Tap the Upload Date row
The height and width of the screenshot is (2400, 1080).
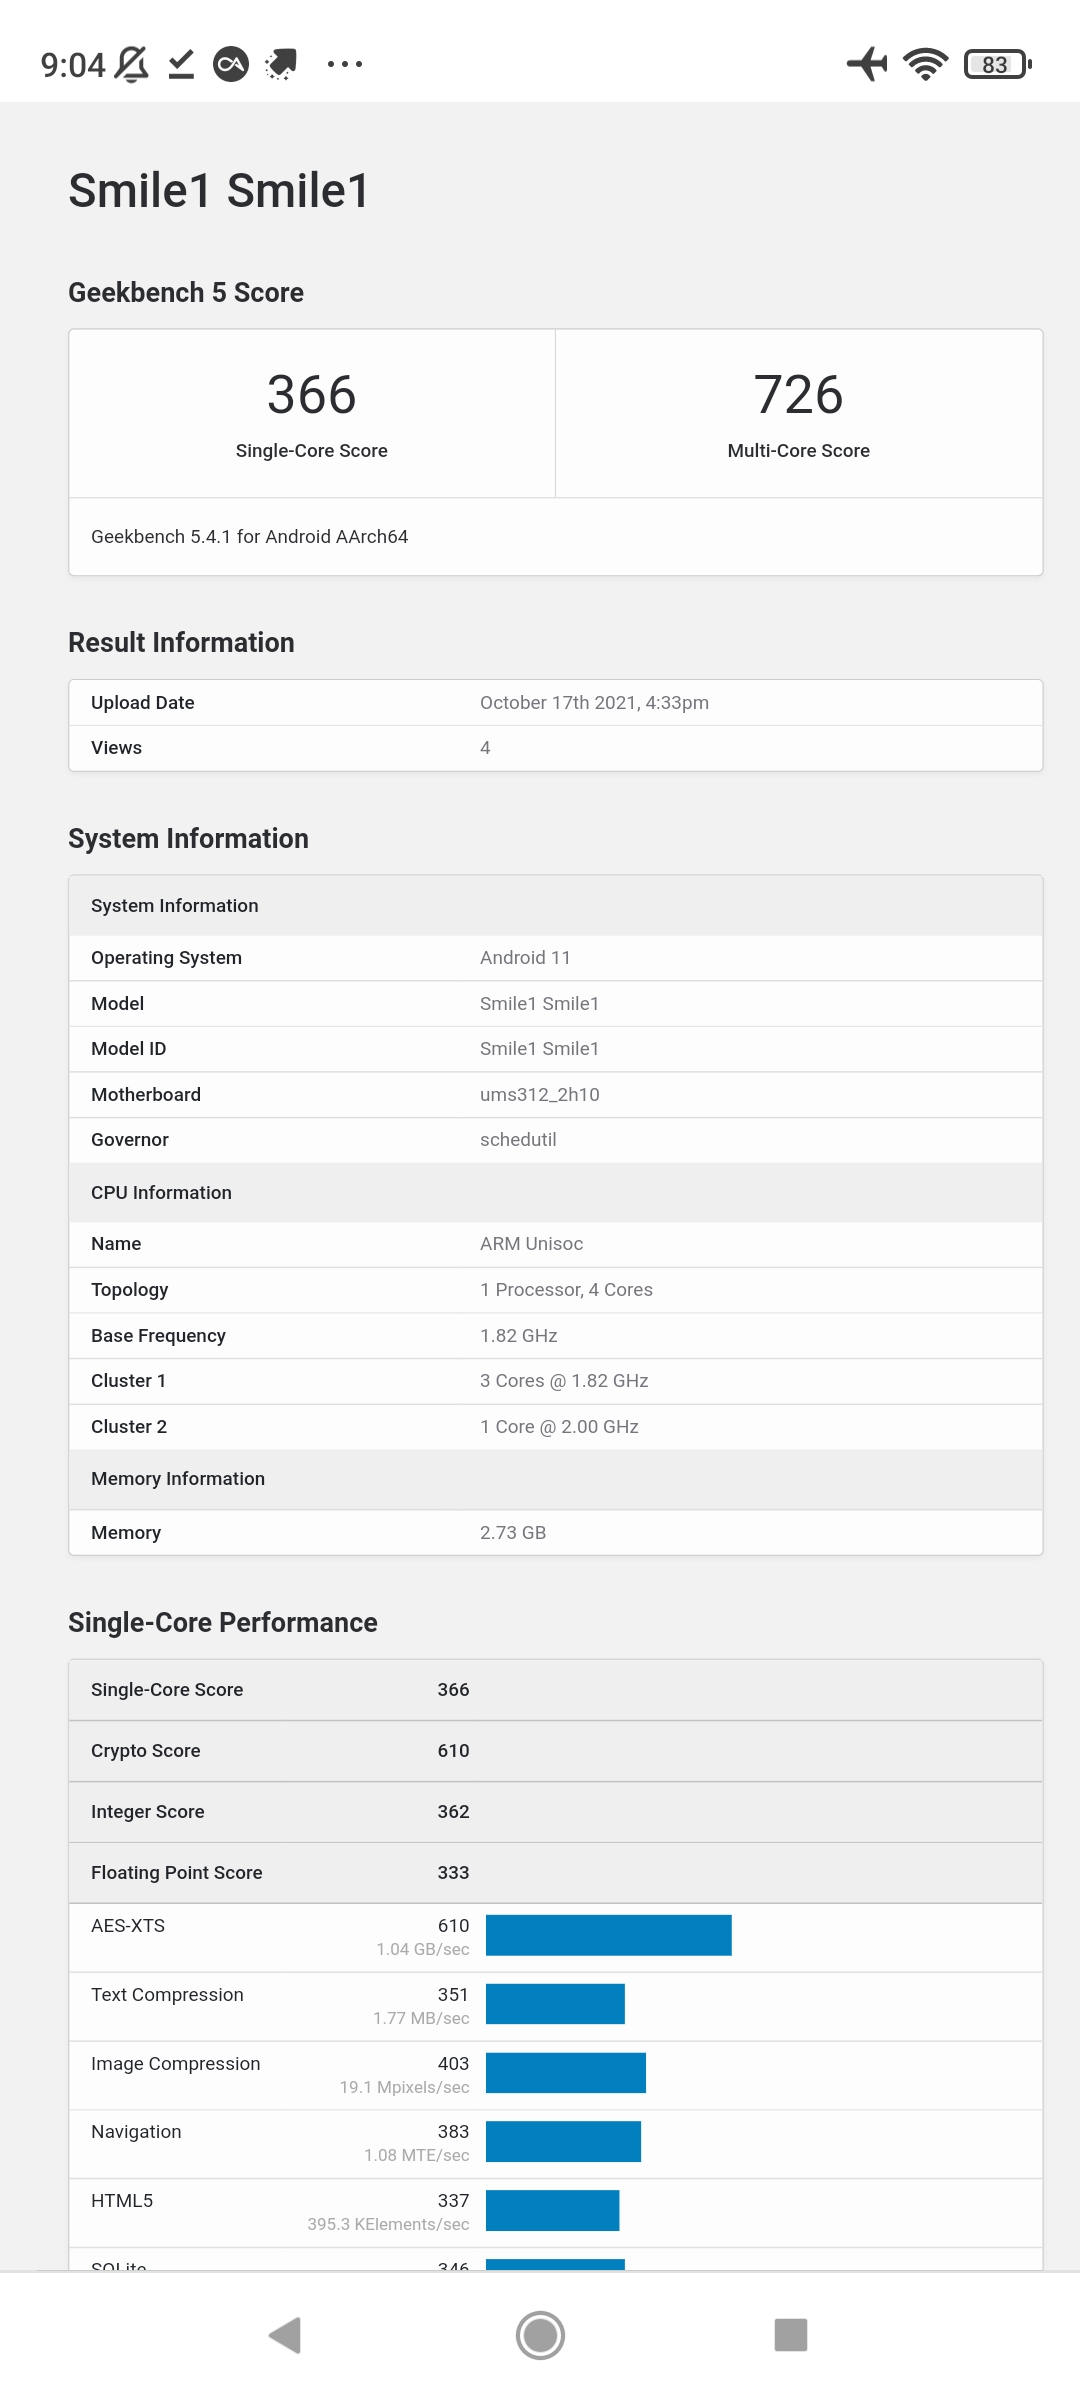(x=555, y=703)
